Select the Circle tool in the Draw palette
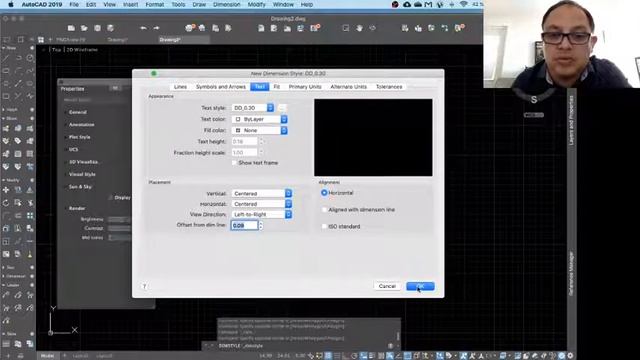 (30, 58)
